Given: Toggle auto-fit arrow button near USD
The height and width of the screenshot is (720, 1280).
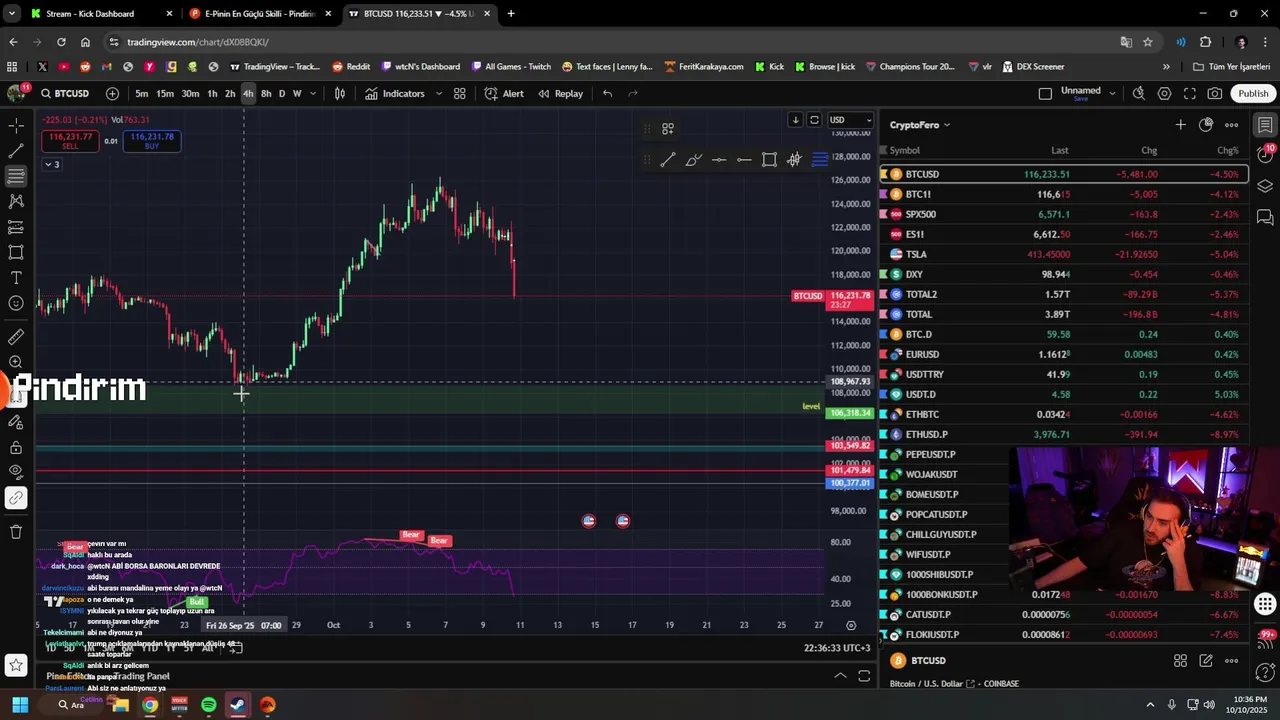Looking at the screenshot, I should point(795,120).
